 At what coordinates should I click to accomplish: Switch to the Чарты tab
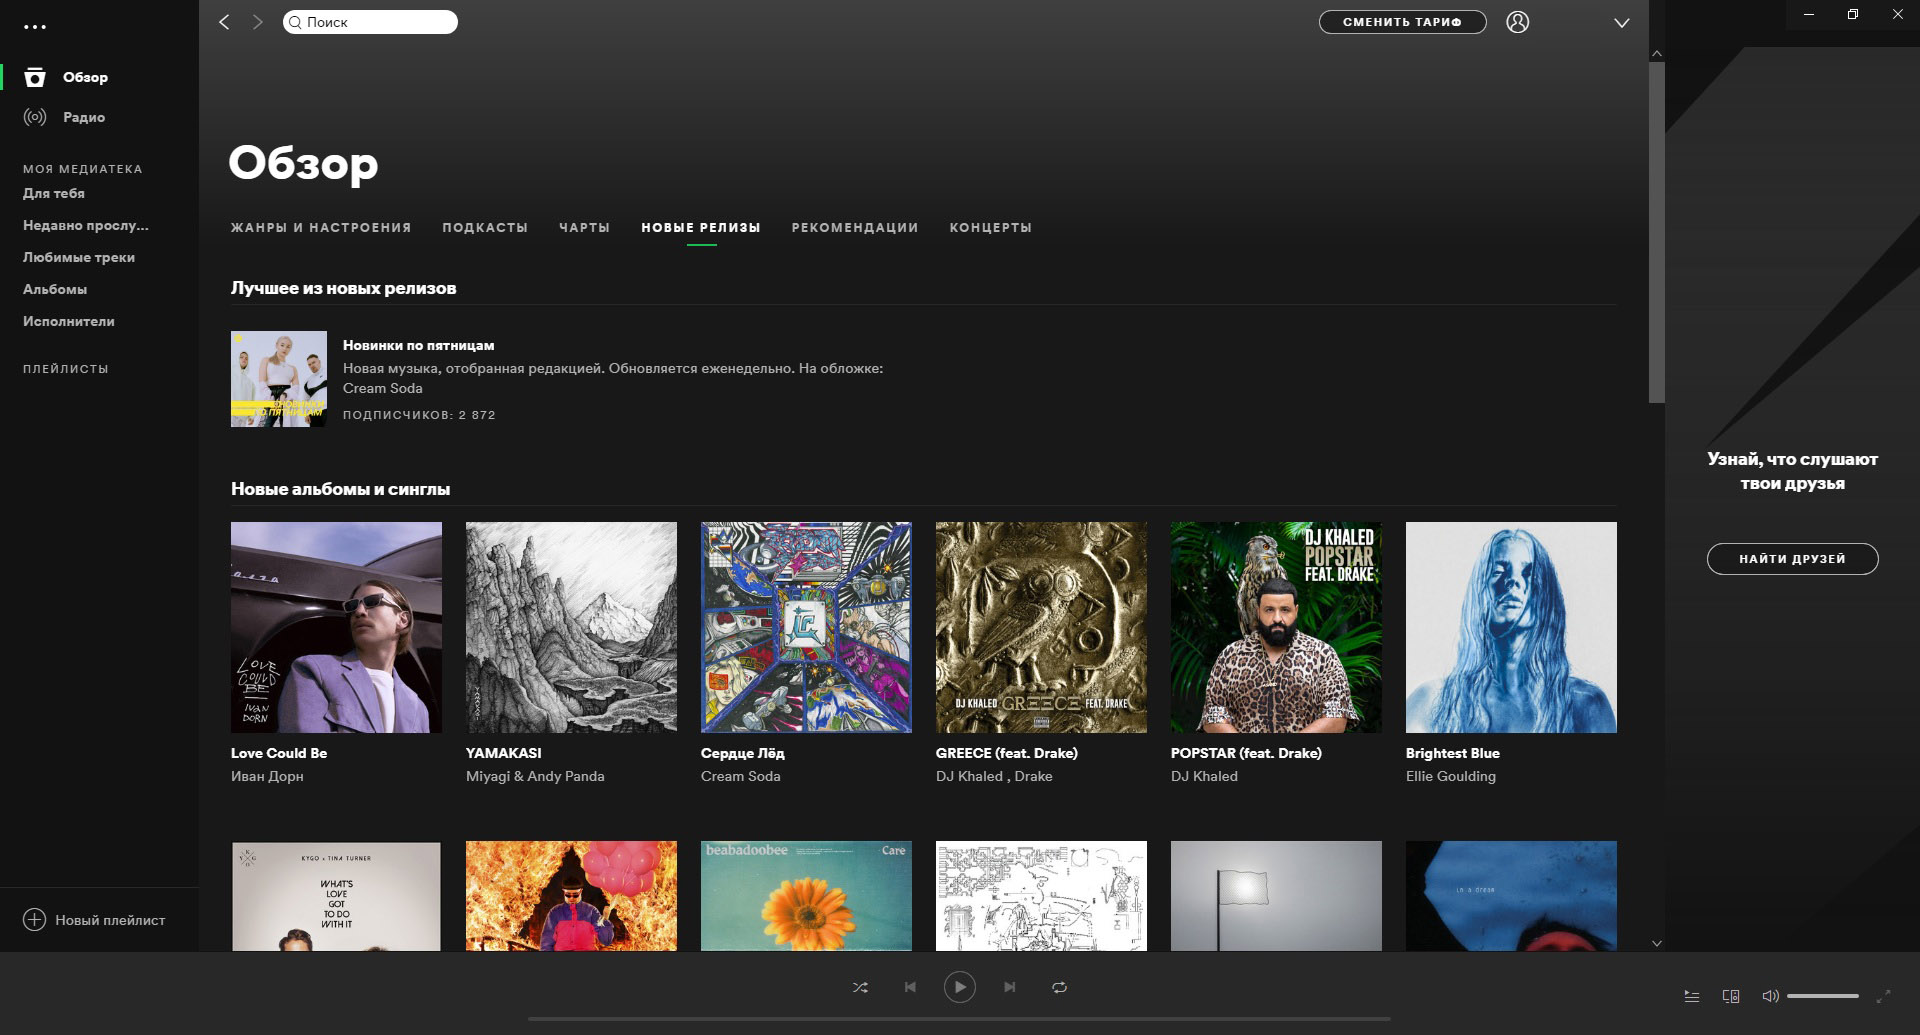[x=584, y=228]
